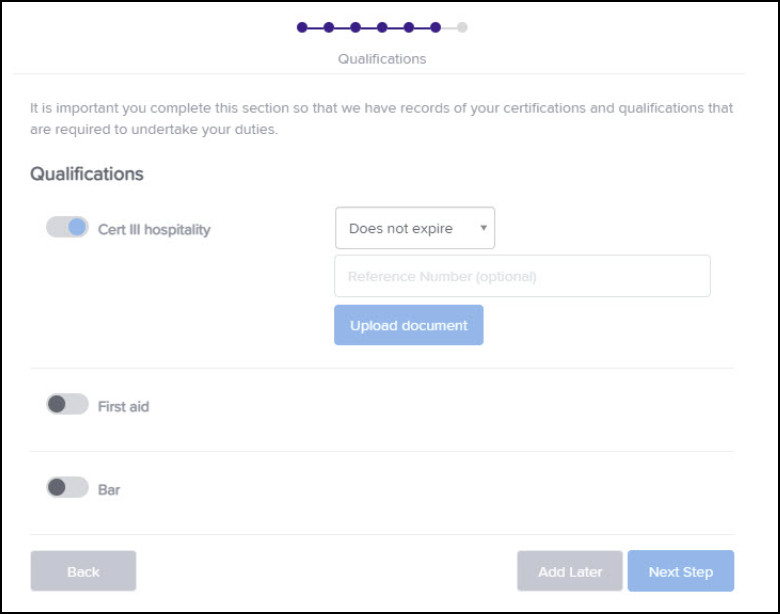Go back with the Back button
The image size is (780, 614).
[x=83, y=571]
